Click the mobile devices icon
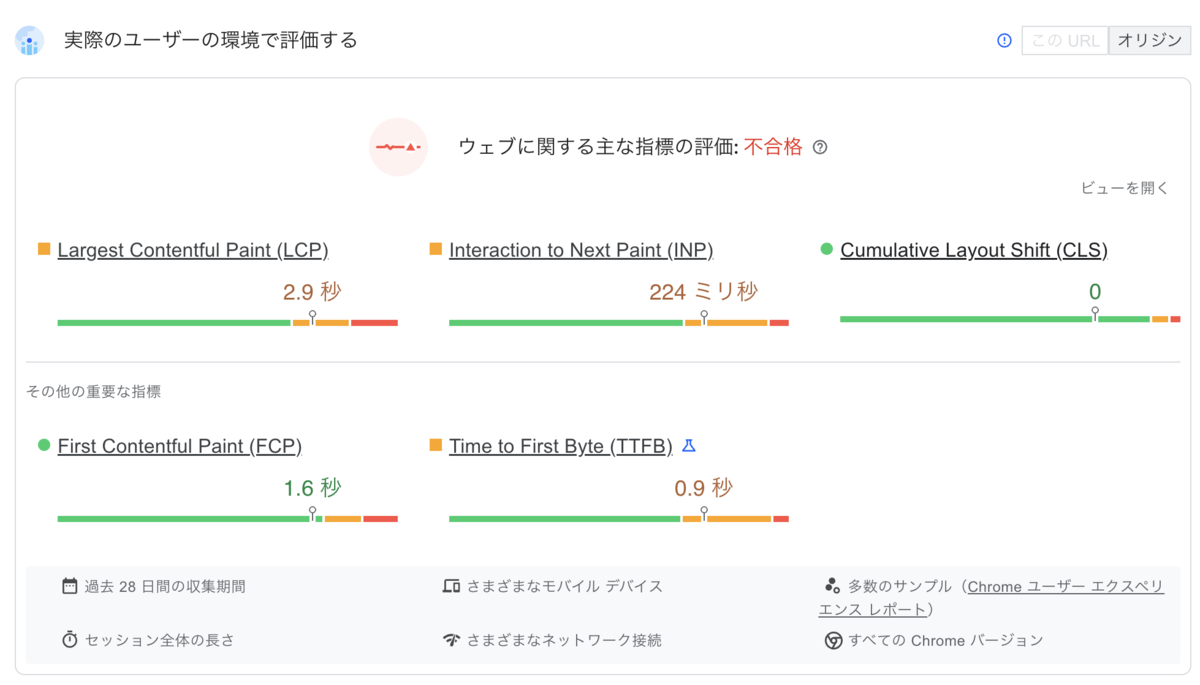This screenshot has height=685, width=1200. point(451,586)
